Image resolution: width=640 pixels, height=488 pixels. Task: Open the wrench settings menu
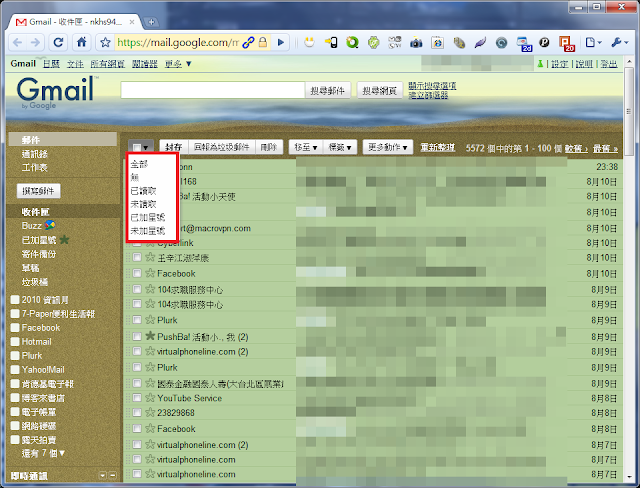pos(620,42)
